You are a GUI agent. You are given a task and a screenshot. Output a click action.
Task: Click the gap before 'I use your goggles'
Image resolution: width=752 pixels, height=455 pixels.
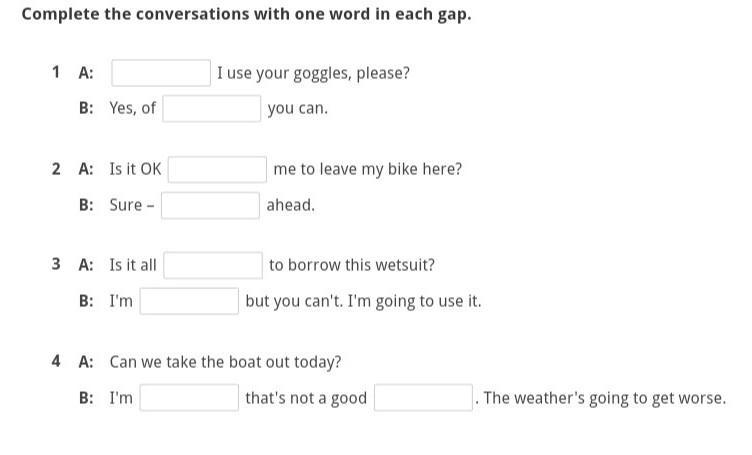click(x=161, y=73)
